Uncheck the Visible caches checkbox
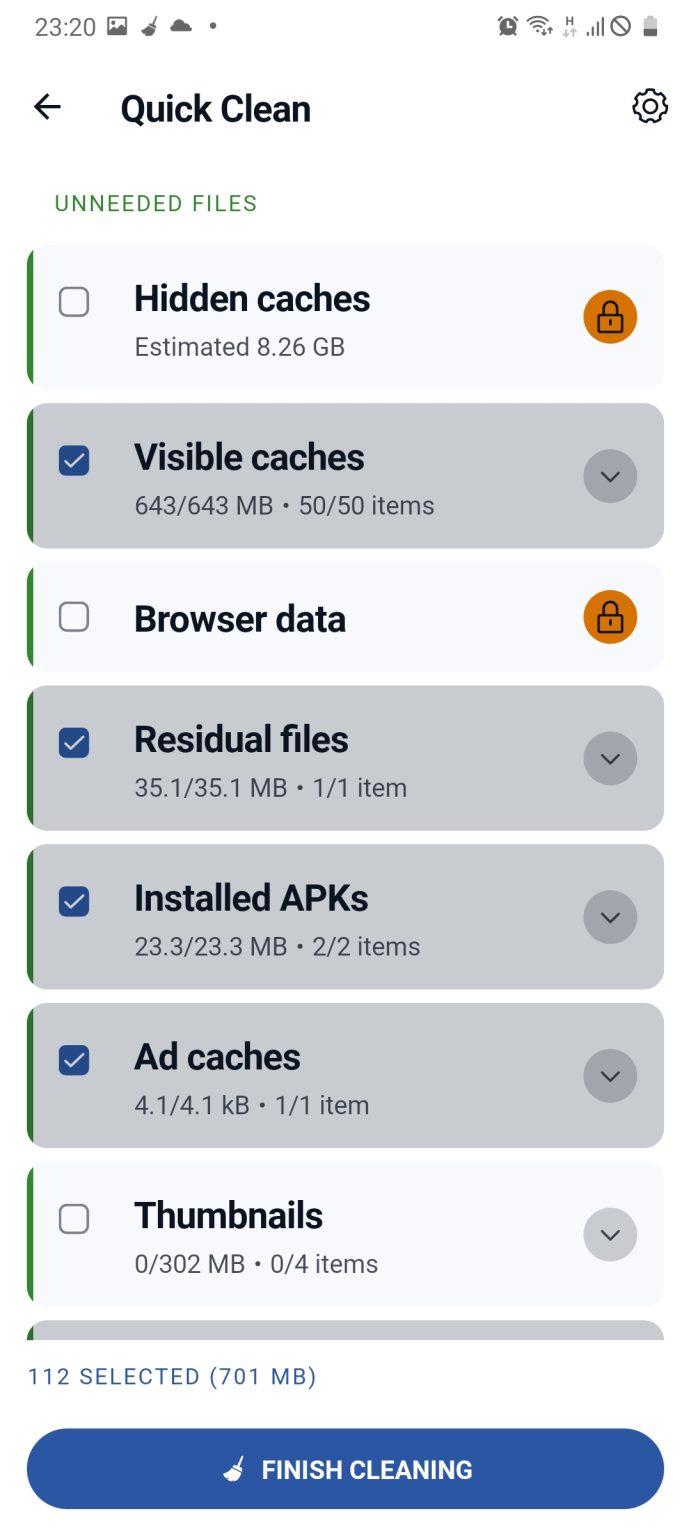The height and width of the screenshot is (1536, 691). pos(74,460)
